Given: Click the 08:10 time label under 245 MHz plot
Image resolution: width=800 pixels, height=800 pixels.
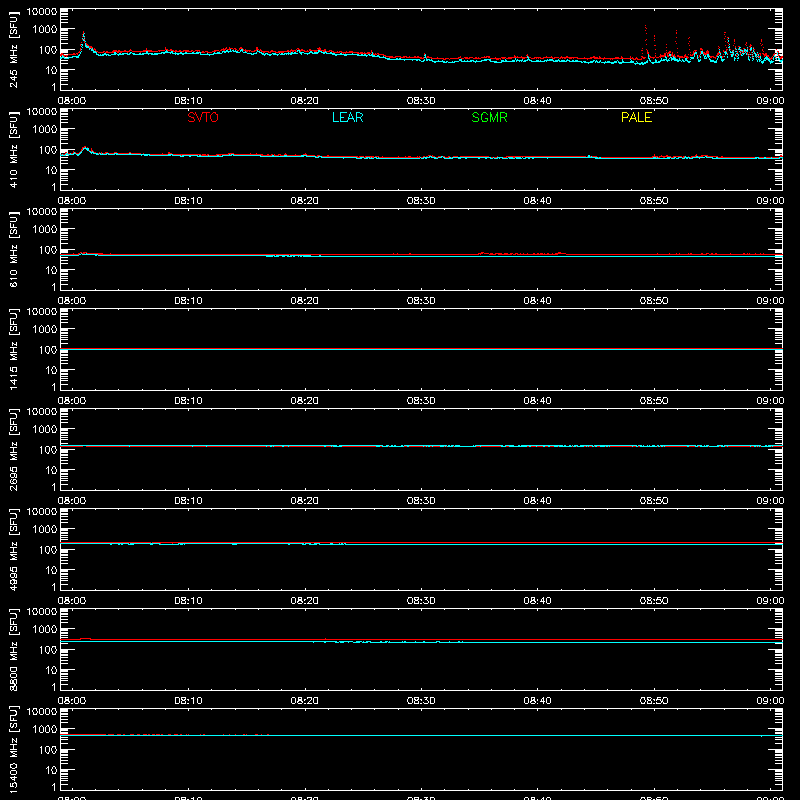Looking at the screenshot, I should pos(188,101).
